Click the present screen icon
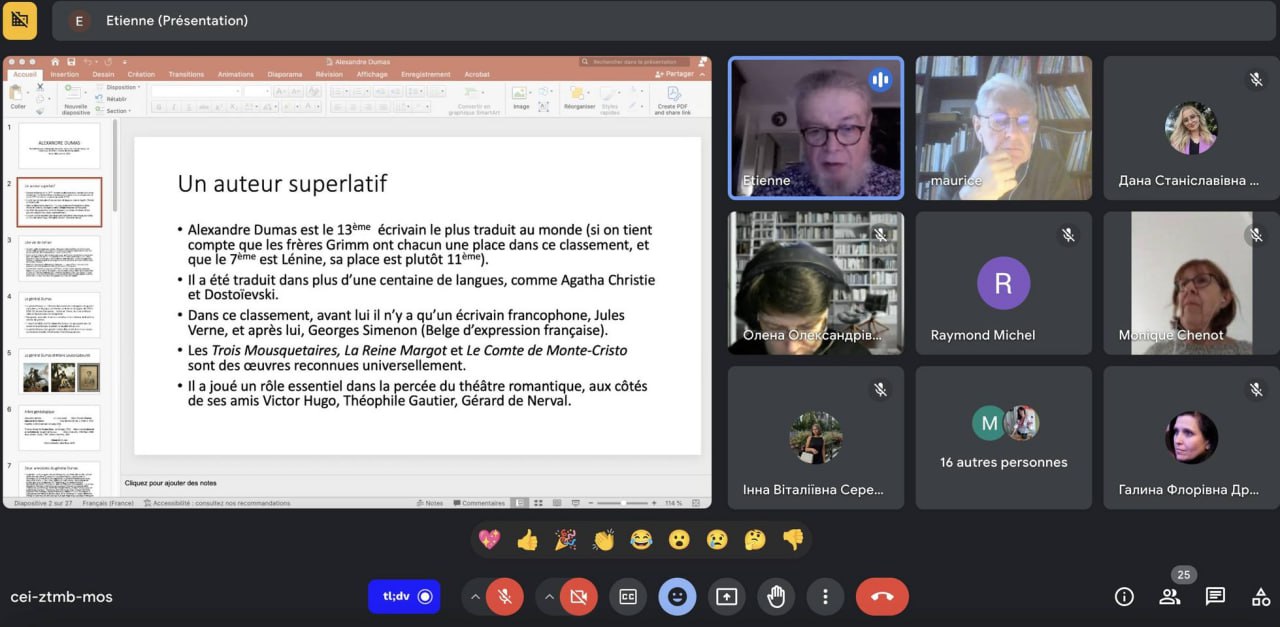 click(727, 597)
